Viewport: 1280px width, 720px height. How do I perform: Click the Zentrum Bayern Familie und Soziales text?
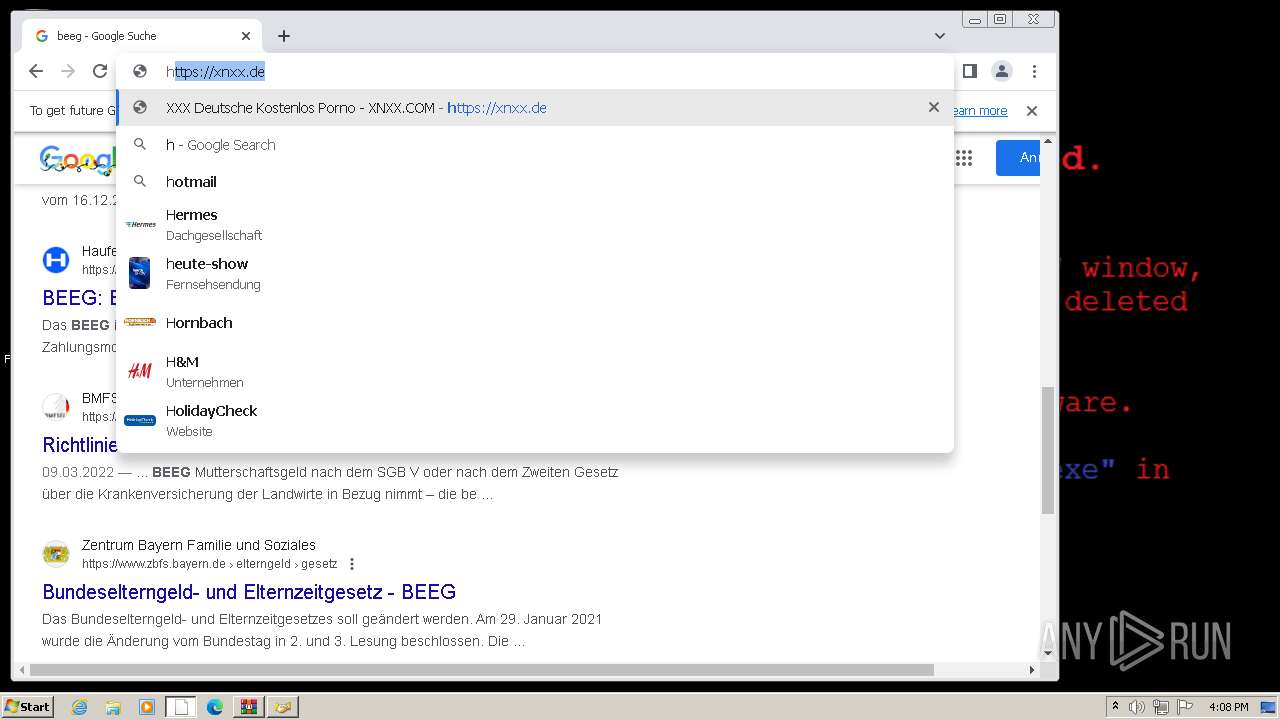click(199, 545)
